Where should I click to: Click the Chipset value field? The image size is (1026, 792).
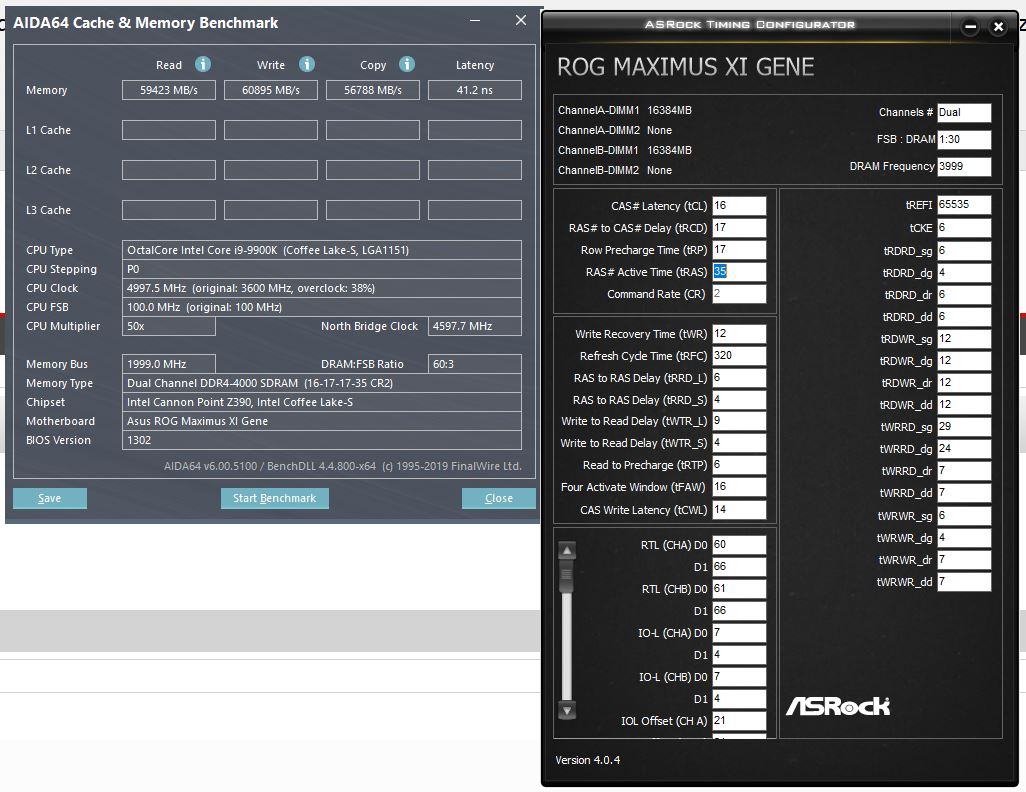click(x=322, y=402)
